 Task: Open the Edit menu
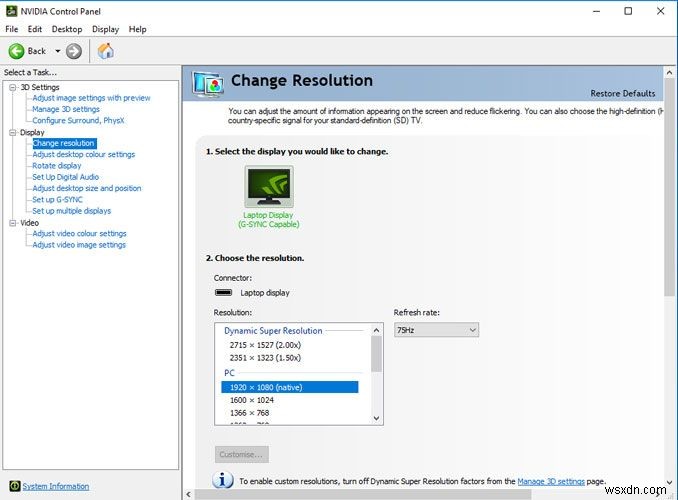tap(35, 29)
